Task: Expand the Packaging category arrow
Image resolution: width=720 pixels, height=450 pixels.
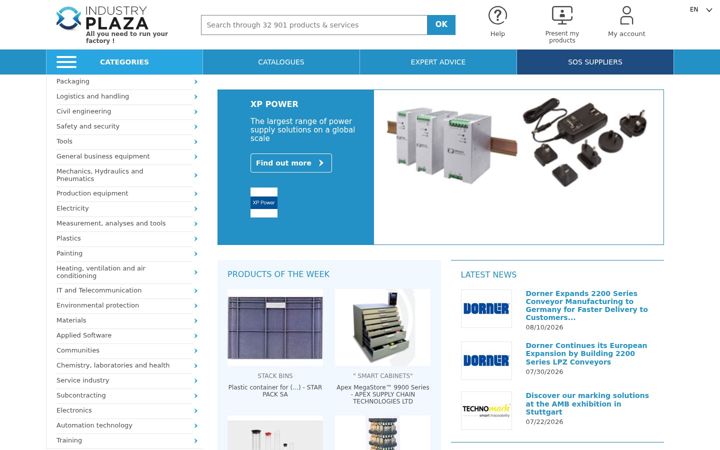Action: [x=196, y=82]
